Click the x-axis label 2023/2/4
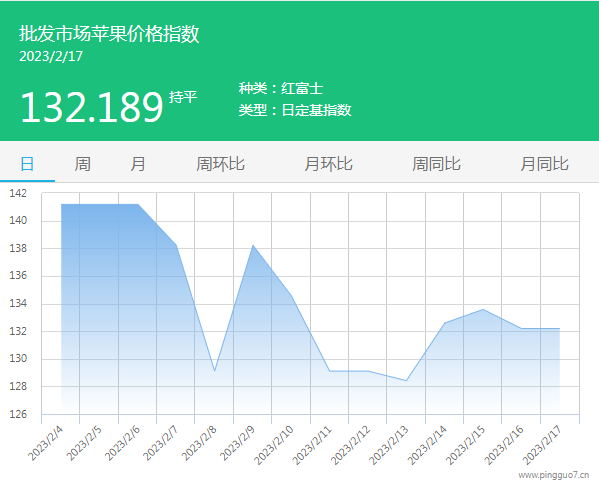The height and width of the screenshot is (486, 599). tap(45, 443)
